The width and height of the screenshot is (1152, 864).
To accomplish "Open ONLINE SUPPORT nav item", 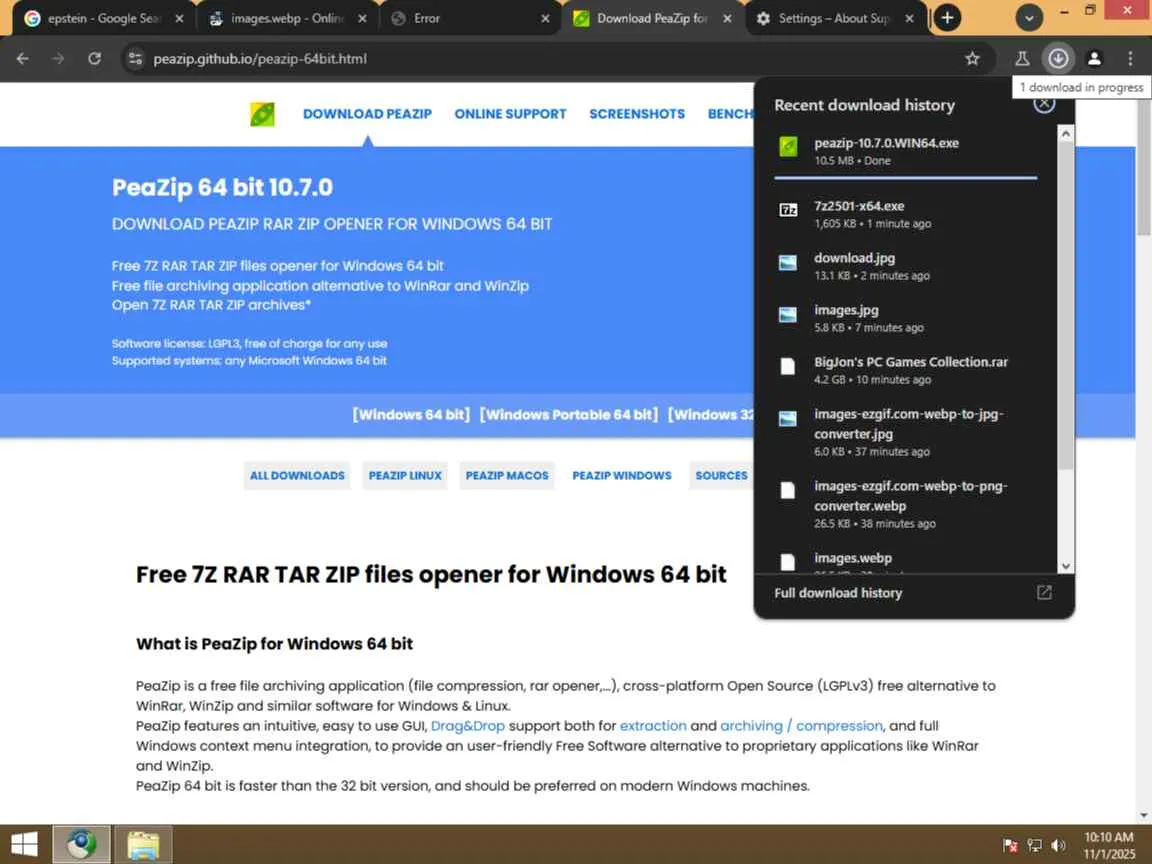I will point(510,114).
